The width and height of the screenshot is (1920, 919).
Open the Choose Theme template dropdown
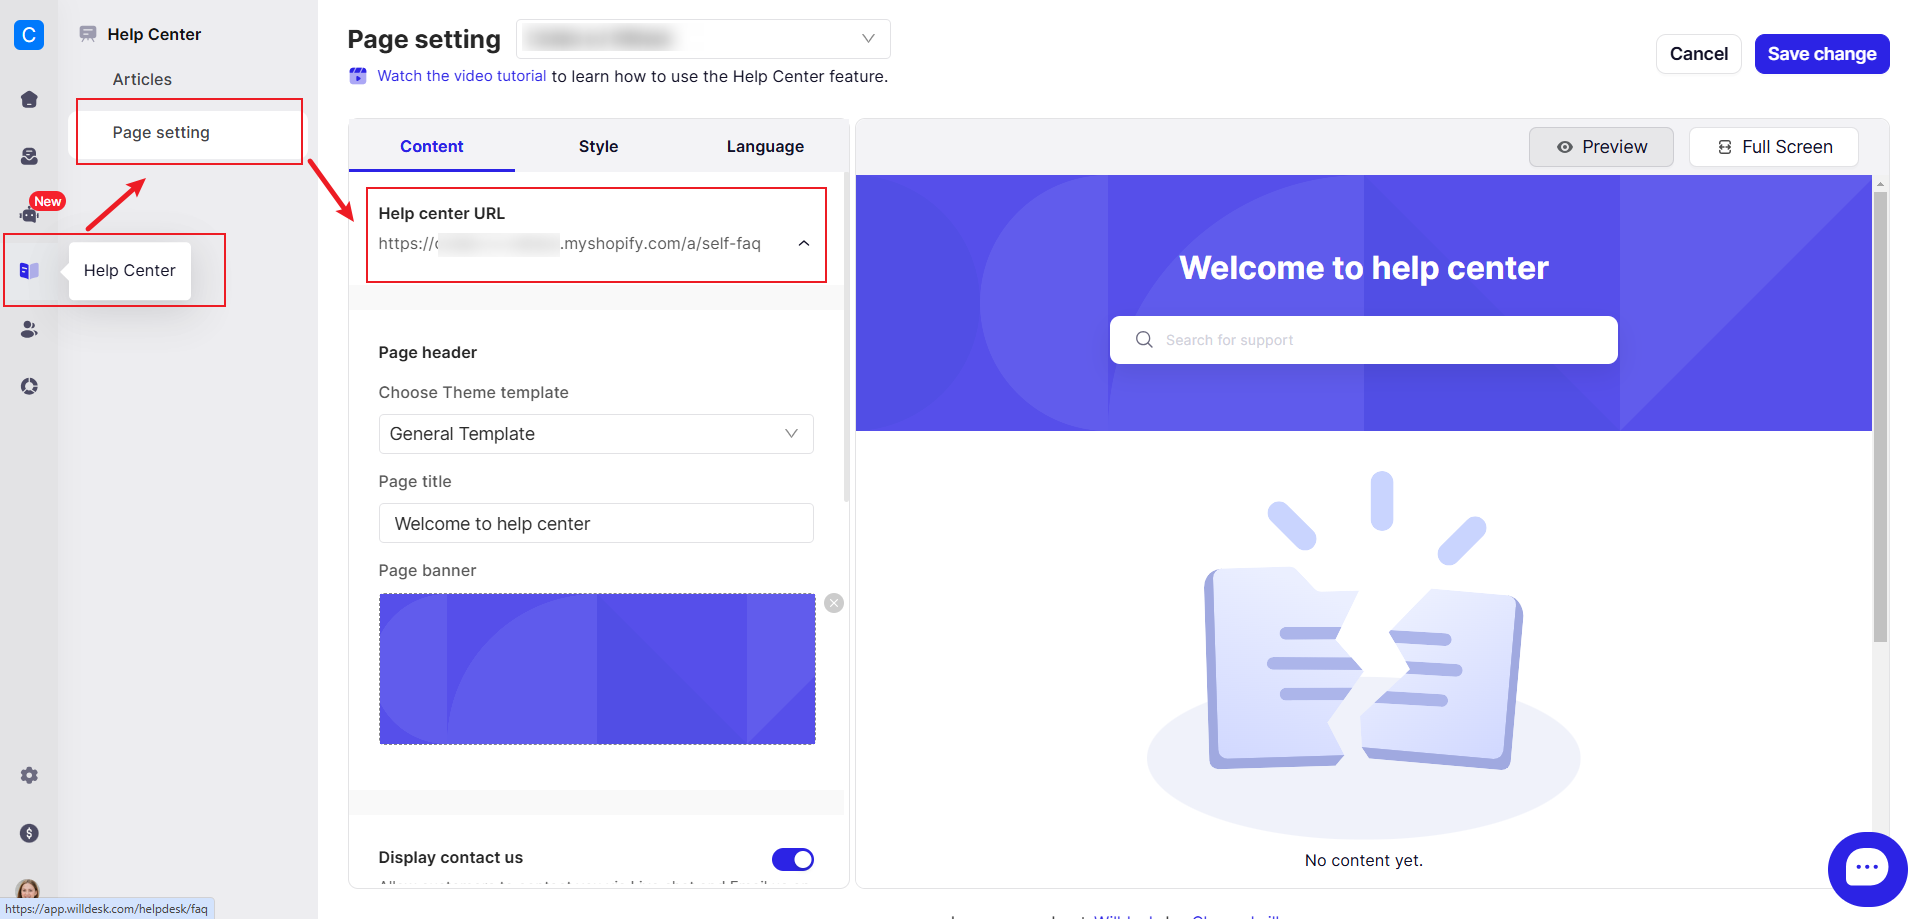[596, 434]
